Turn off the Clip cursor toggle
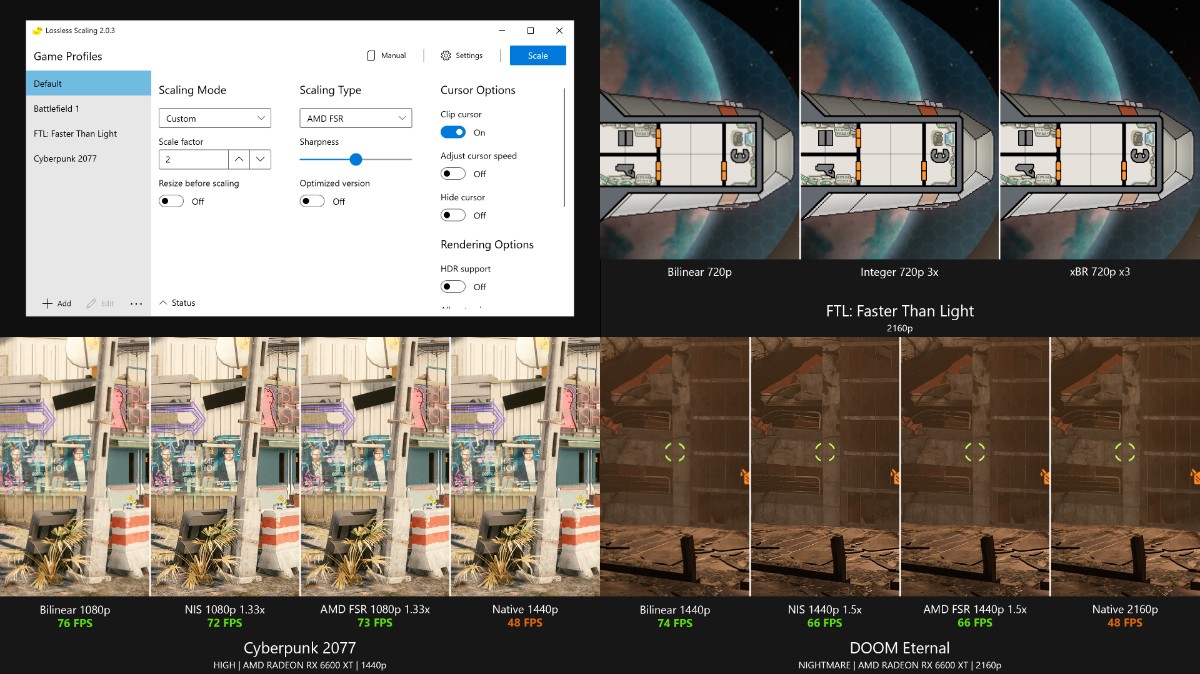 (x=453, y=132)
